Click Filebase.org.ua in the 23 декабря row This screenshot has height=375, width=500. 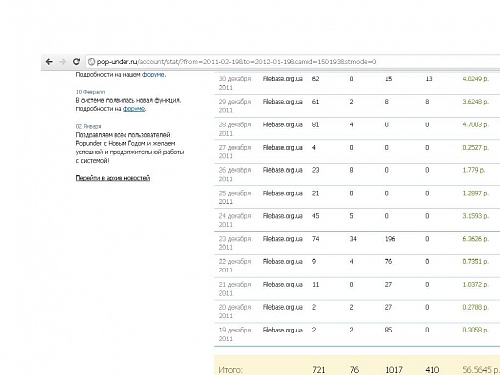(x=283, y=239)
